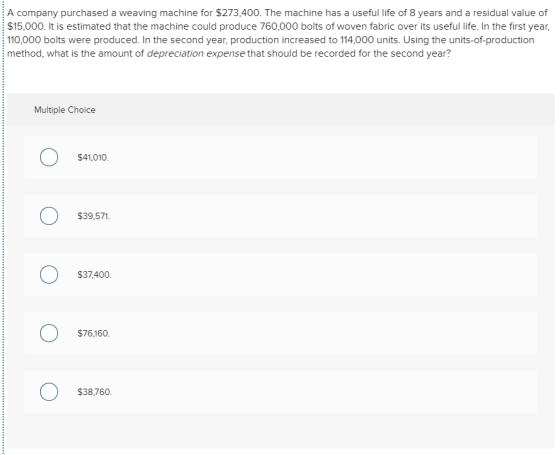
Task: Select the $76,160 radio button
Action: 49,333
